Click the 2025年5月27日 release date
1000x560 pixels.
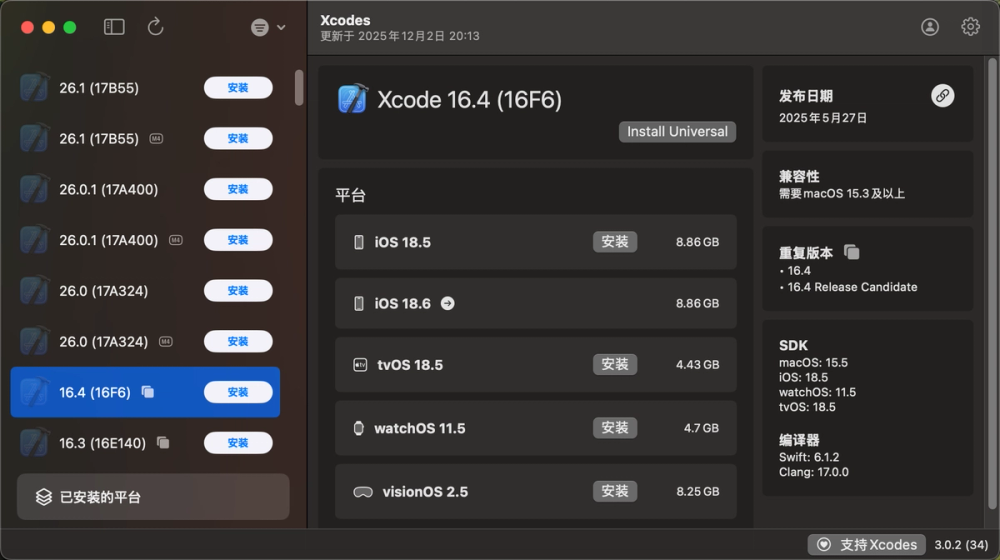823,118
